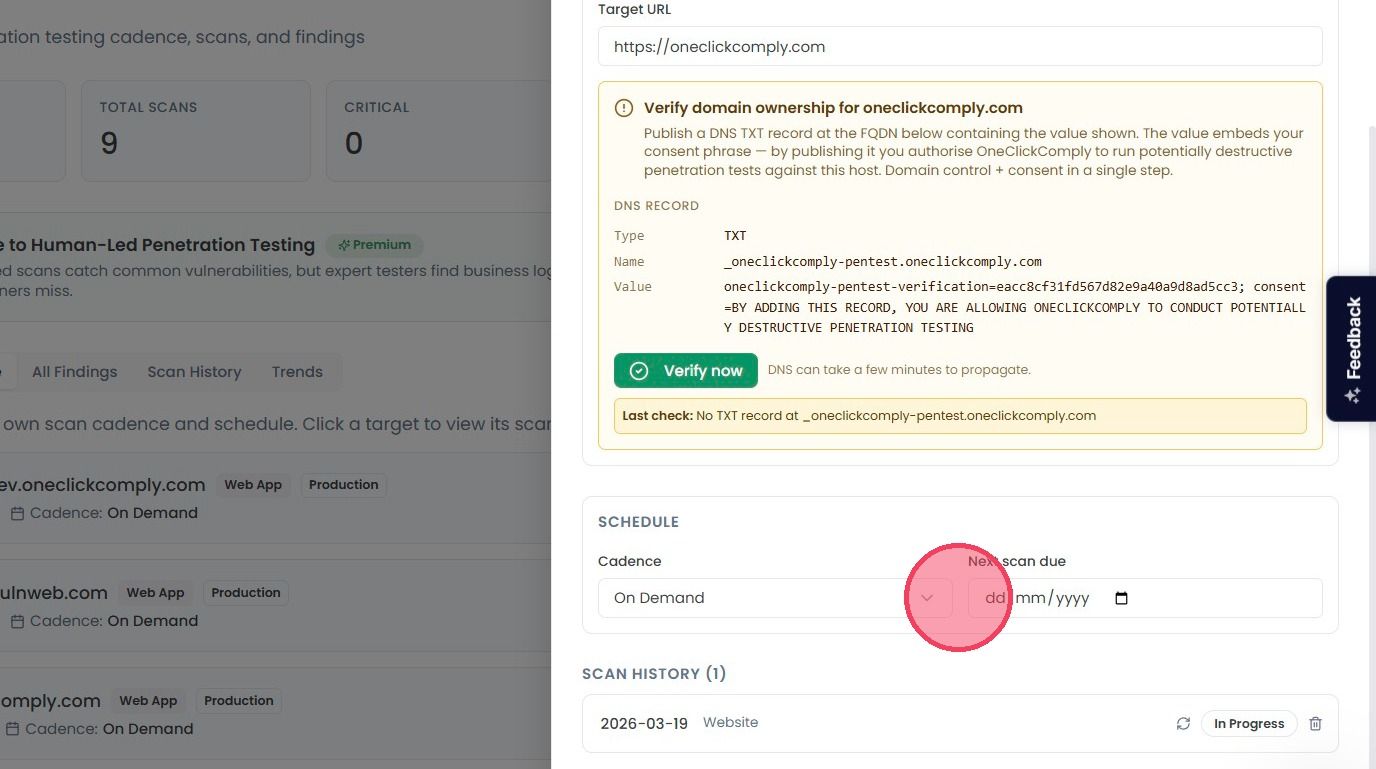
Task: Click the Human-Led Penetration Testing heading
Action: tap(158, 245)
